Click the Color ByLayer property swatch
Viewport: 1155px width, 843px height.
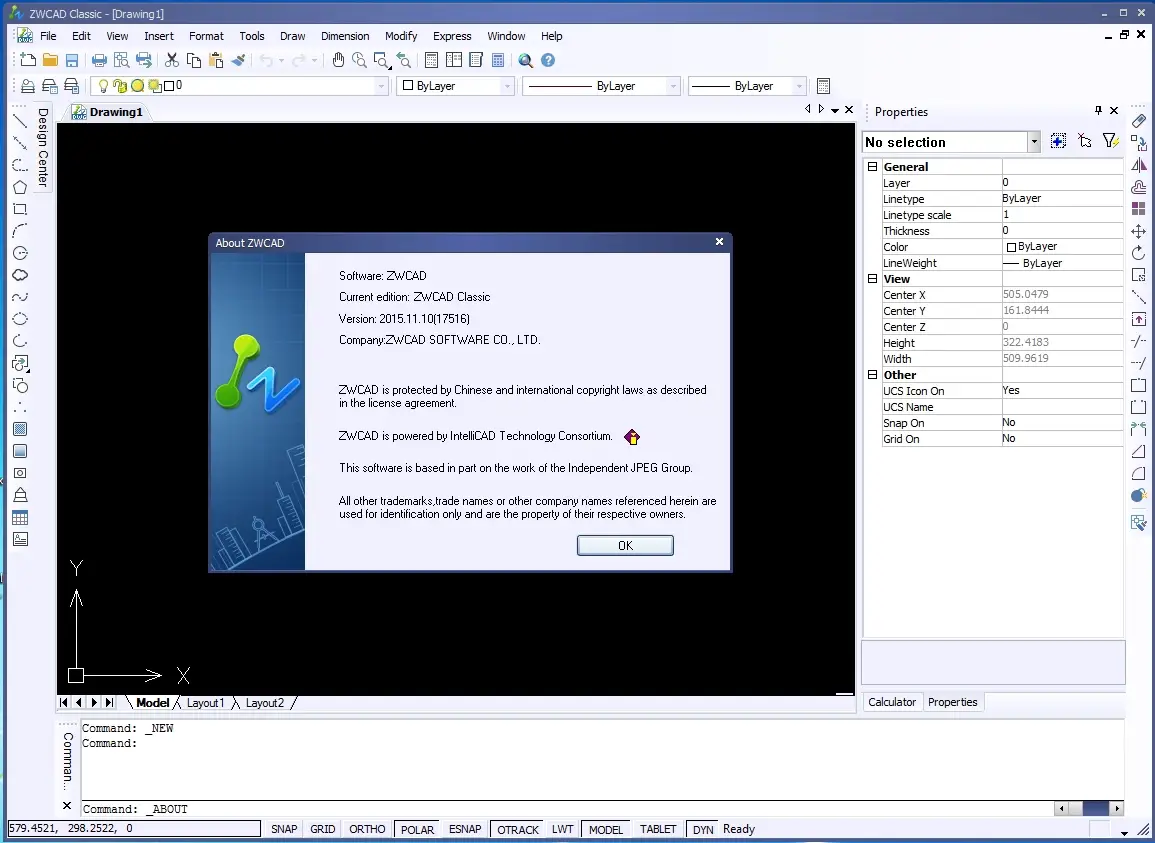(1011, 247)
